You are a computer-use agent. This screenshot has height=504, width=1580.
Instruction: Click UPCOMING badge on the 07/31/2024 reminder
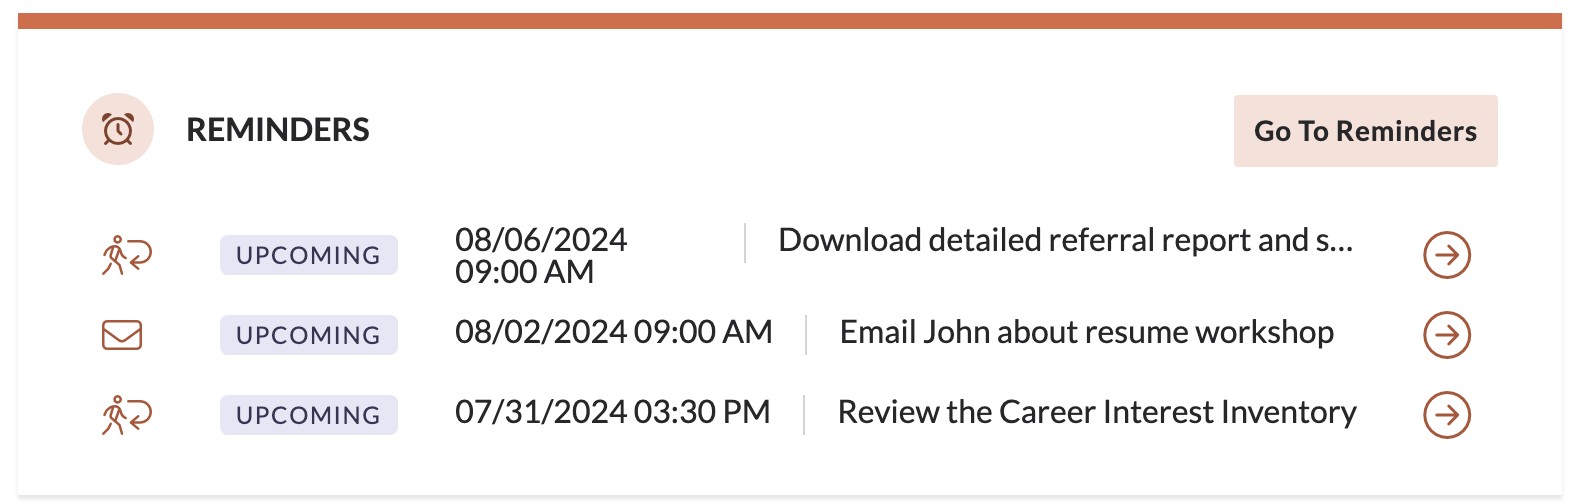point(308,415)
